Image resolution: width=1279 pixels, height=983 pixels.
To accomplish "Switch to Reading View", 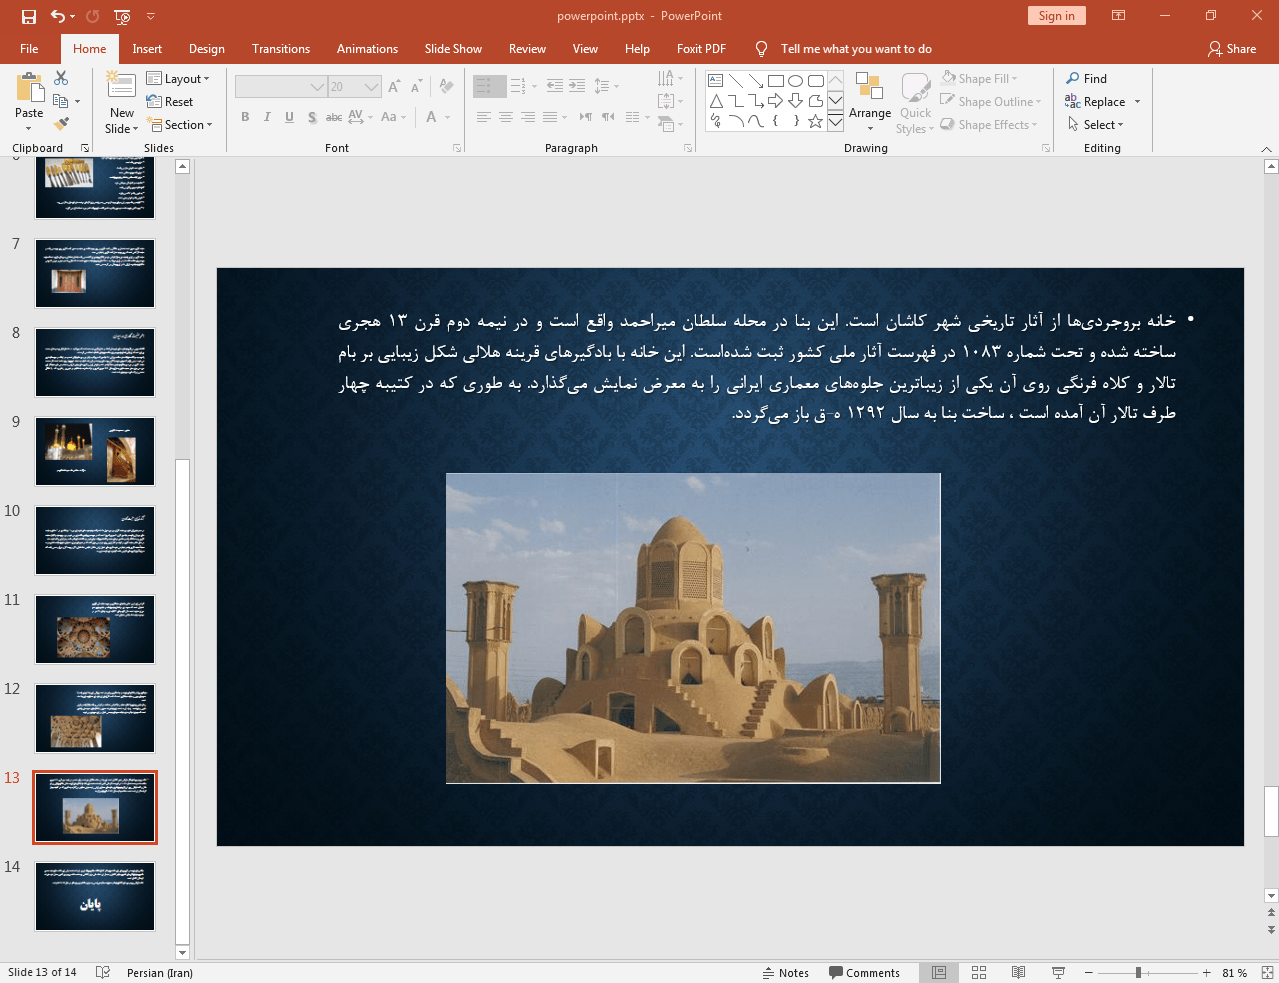I will click(1019, 972).
